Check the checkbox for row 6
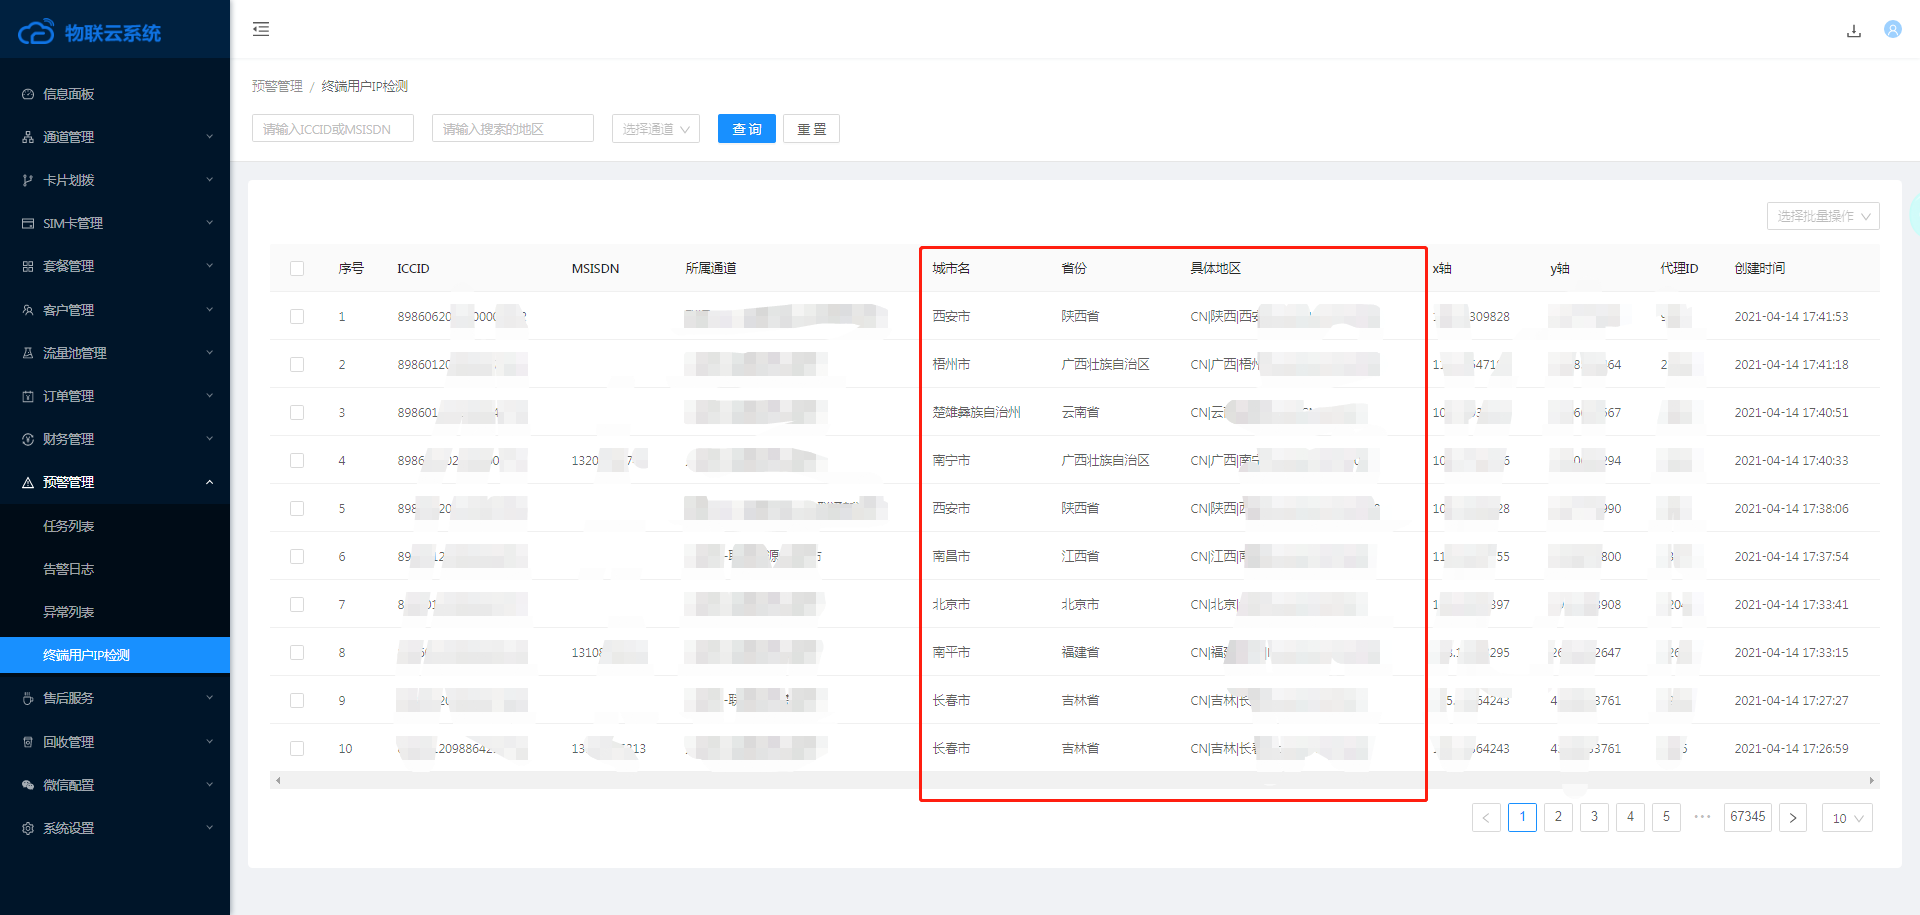The height and width of the screenshot is (915, 1920). pos(297,556)
